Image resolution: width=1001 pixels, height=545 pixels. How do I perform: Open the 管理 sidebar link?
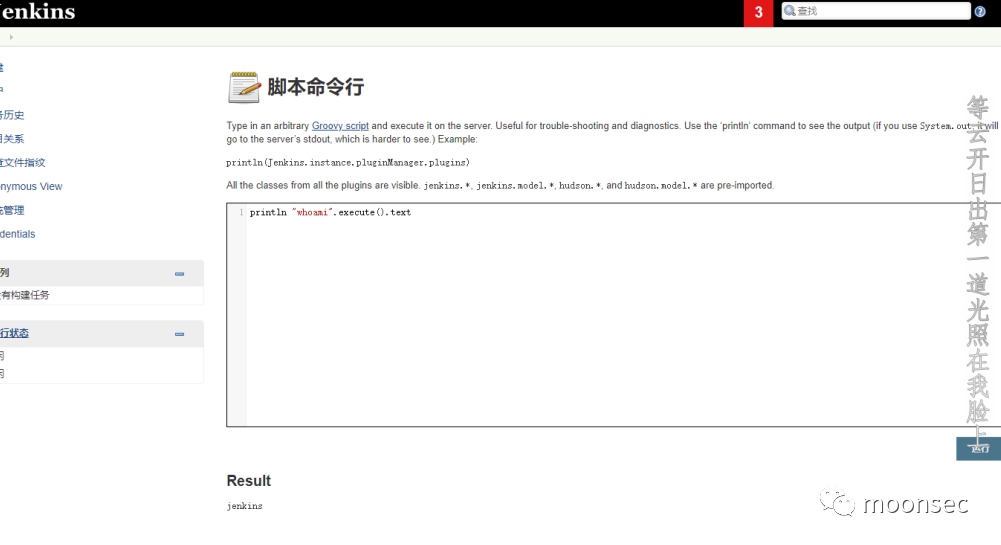tap(12, 210)
